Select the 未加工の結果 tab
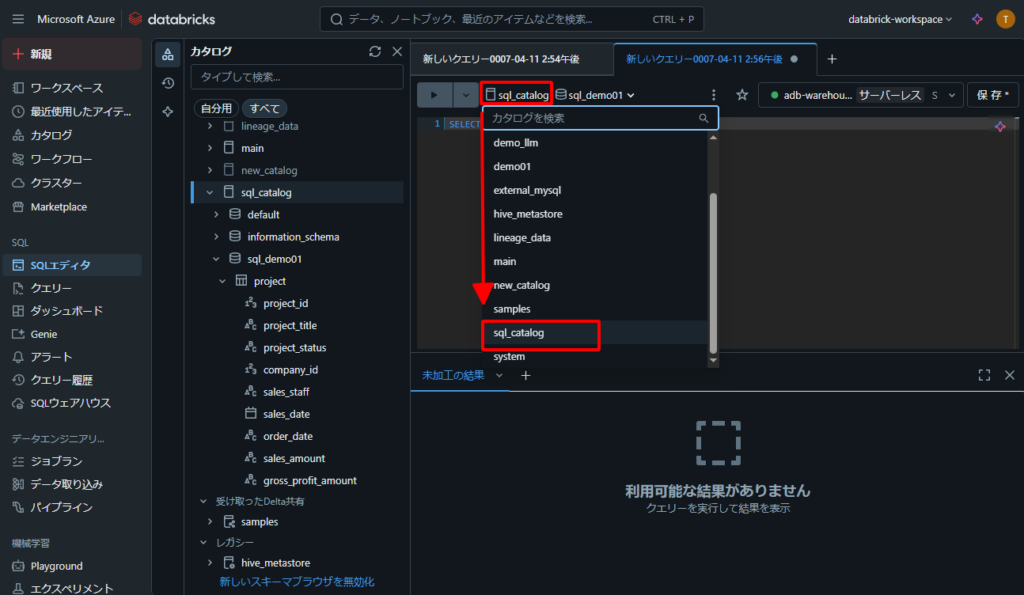1024x595 pixels. [x=453, y=375]
